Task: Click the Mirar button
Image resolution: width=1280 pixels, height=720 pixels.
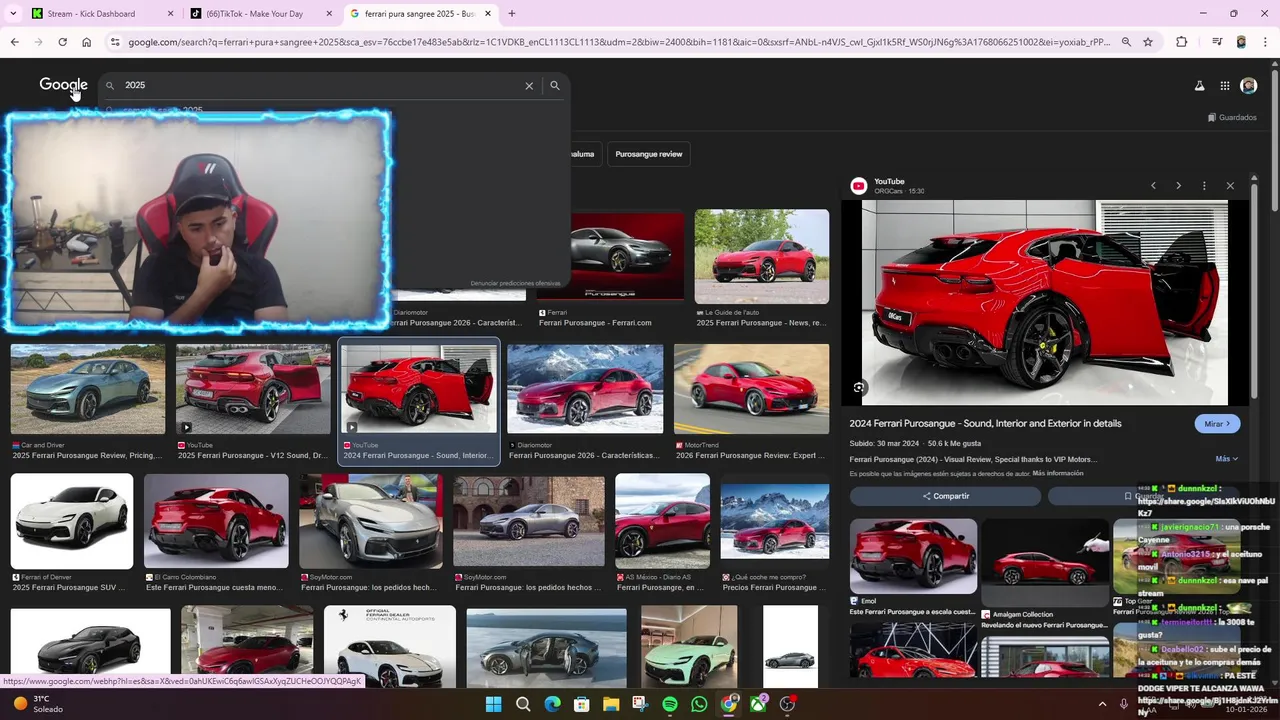Action: 1217,424
